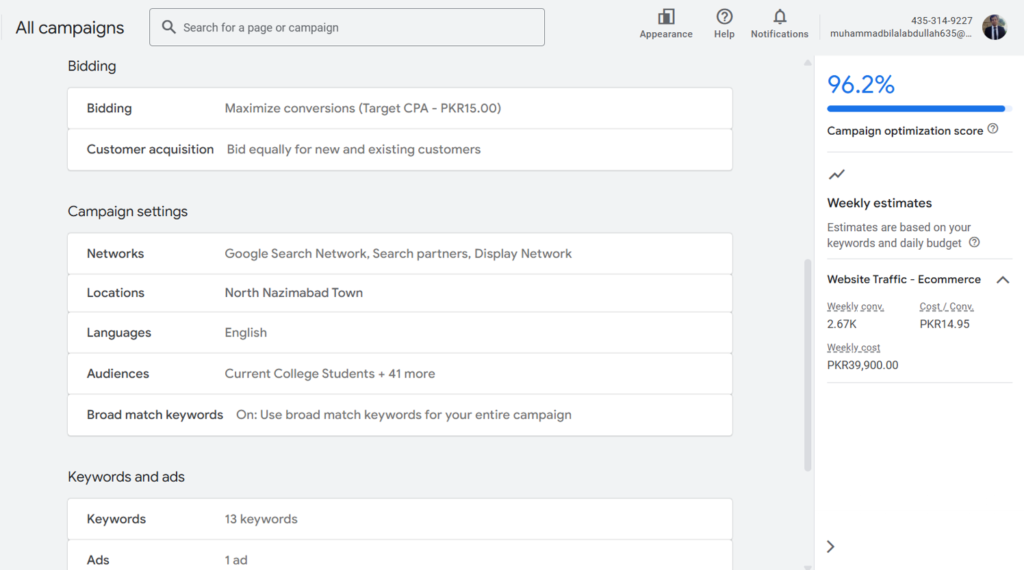Click the optimization score progress bar
The height and width of the screenshot is (570, 1024).
tap(919, 108)
